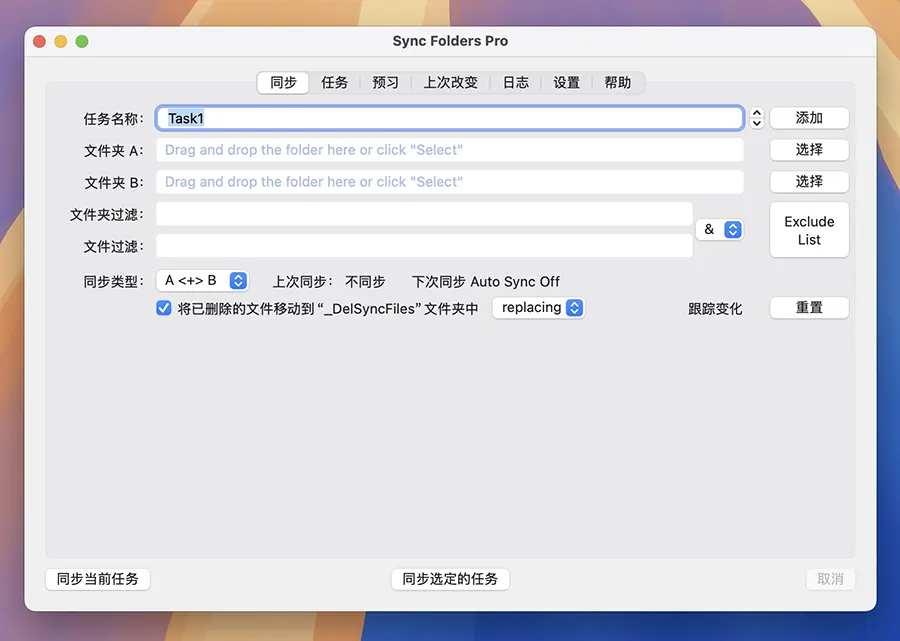Open the 日志 tab

click(516, 83)
